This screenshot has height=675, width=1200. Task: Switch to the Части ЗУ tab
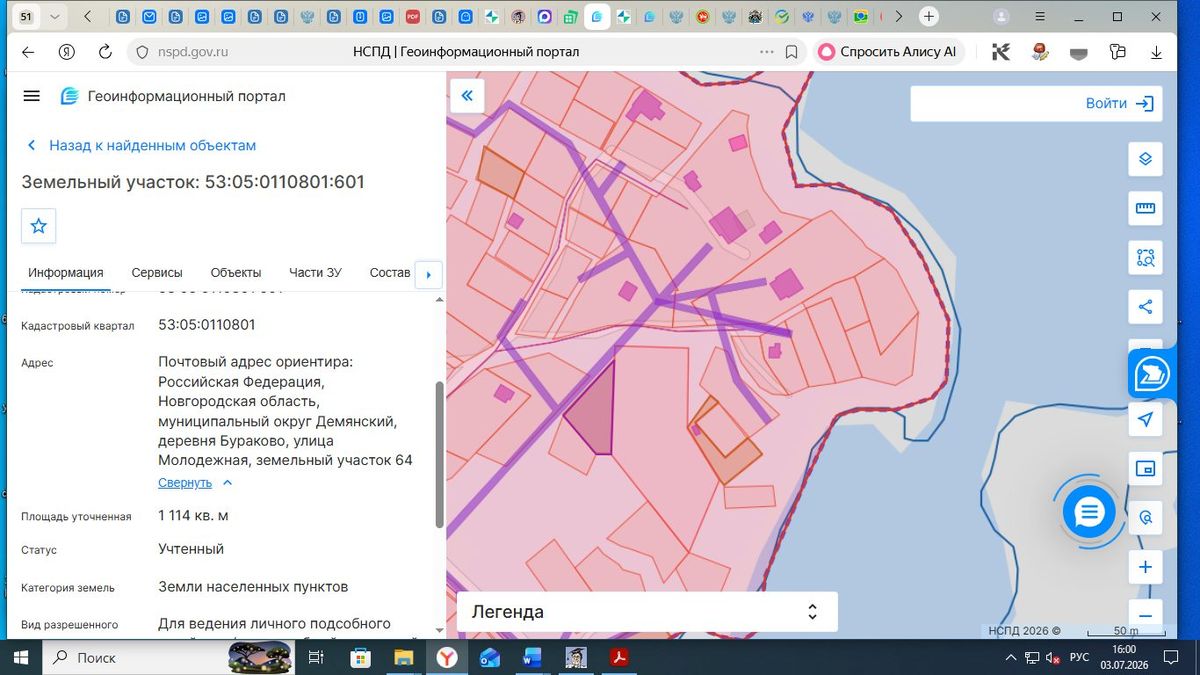pyautogui.click(x=315, y=272)
